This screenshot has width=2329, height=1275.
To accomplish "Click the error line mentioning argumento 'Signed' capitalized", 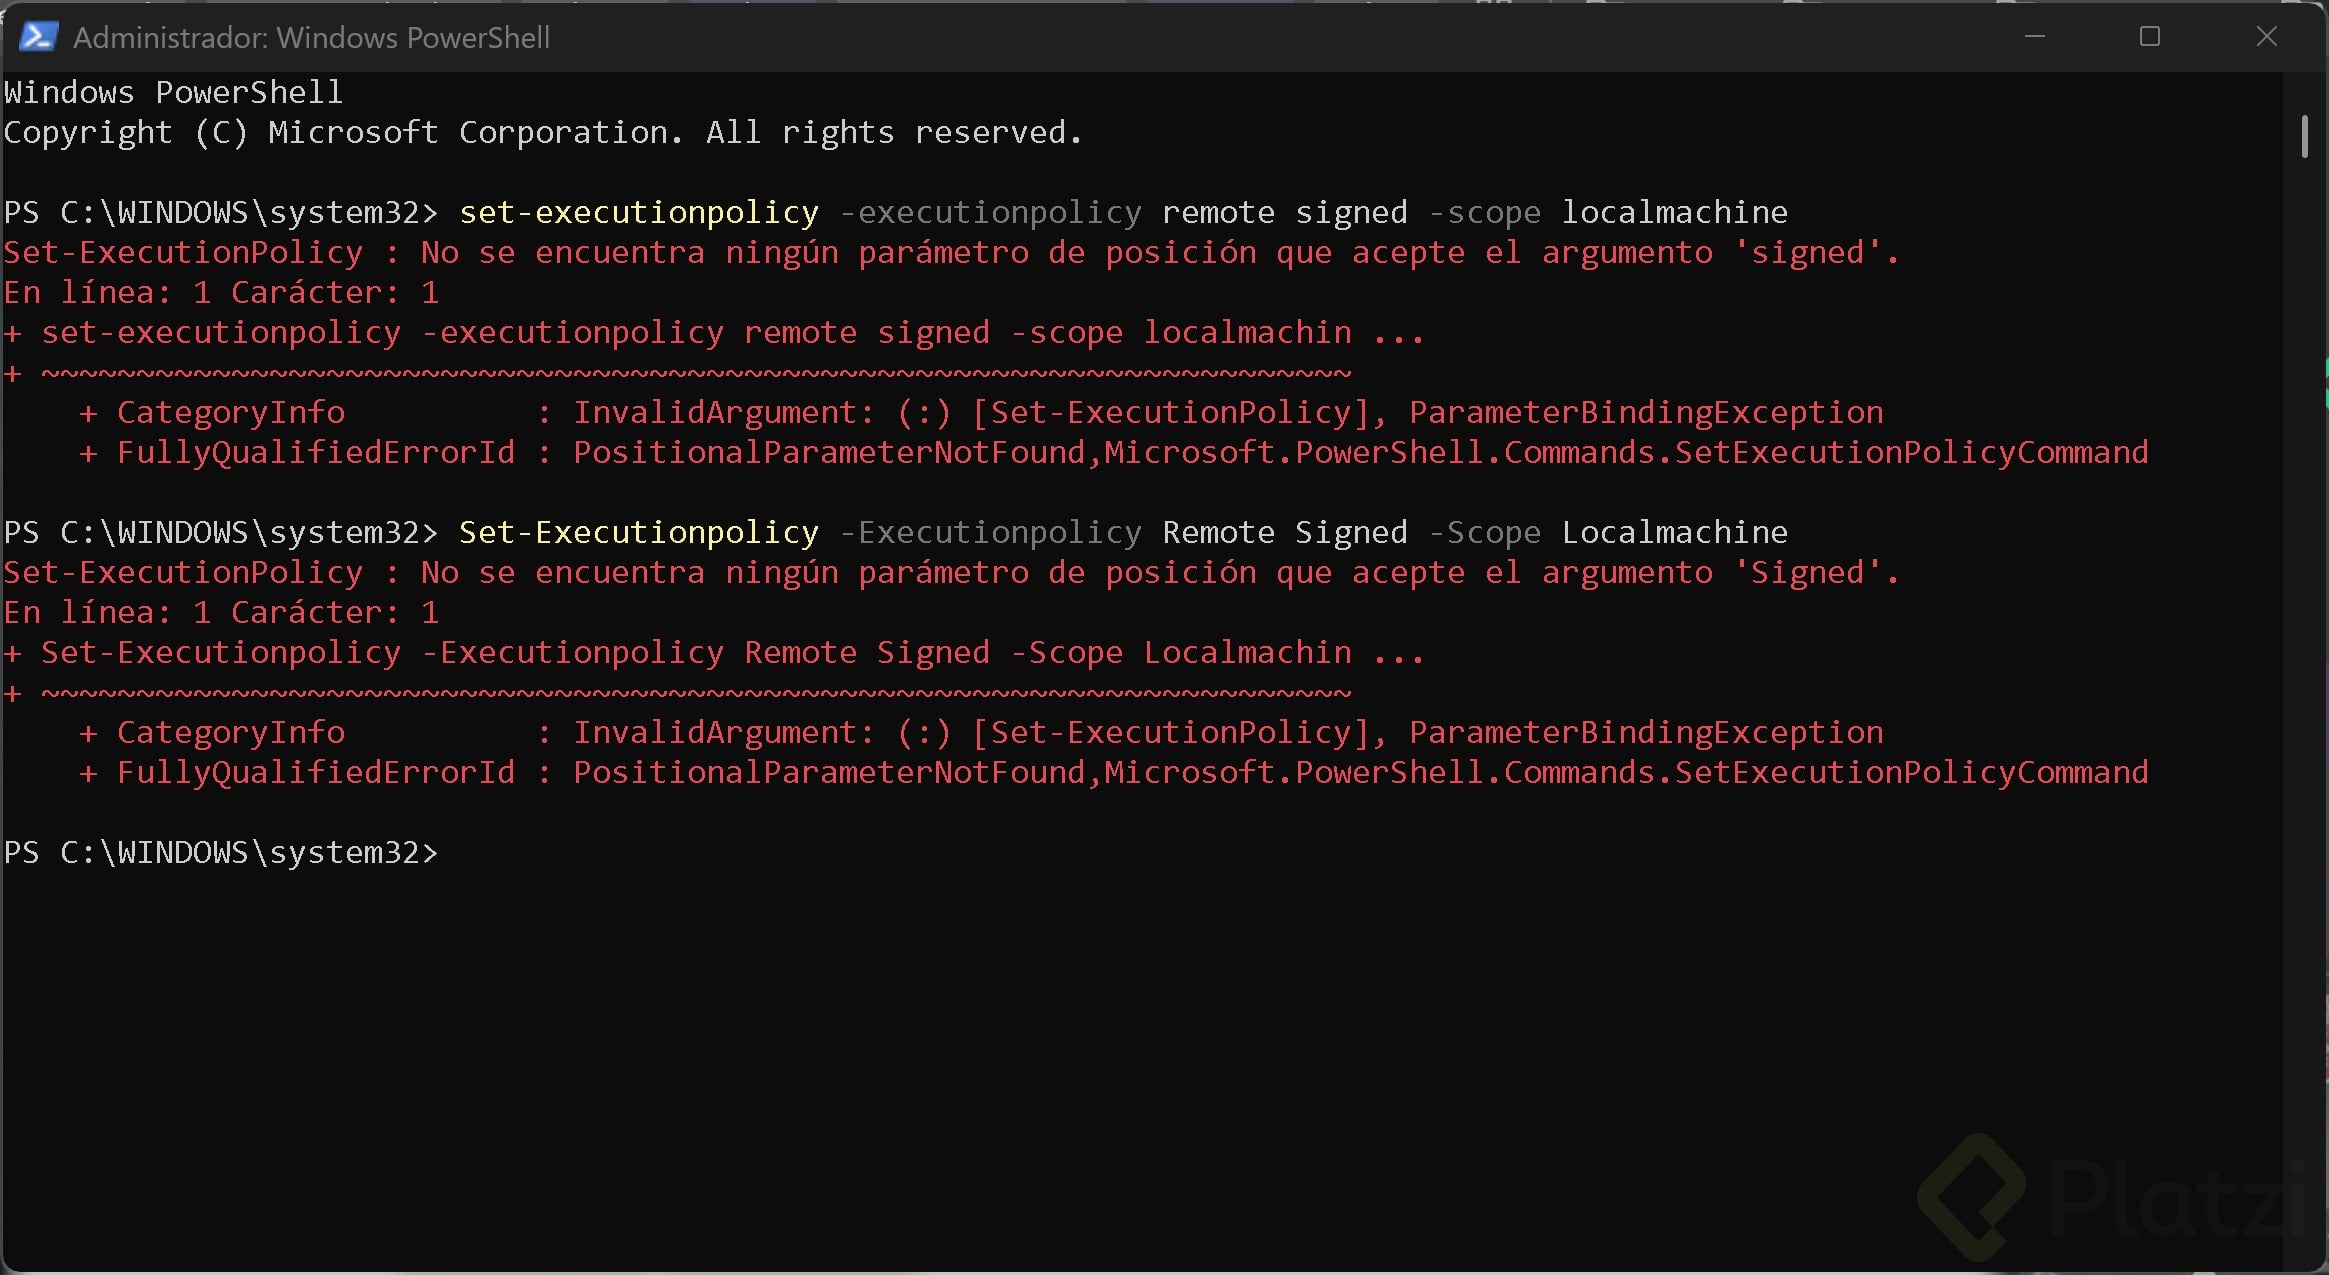I will [951, 572].
